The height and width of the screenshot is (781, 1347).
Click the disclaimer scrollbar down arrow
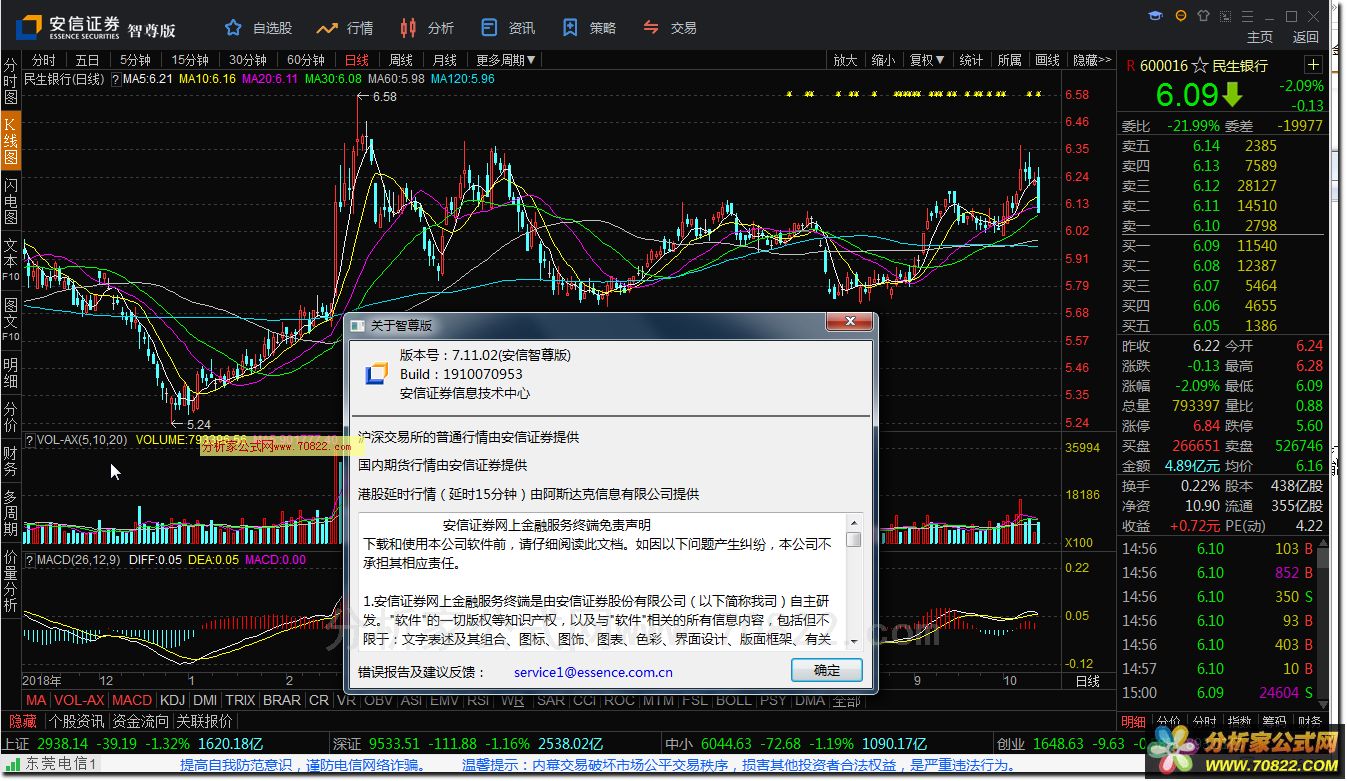tap(854, 640)
